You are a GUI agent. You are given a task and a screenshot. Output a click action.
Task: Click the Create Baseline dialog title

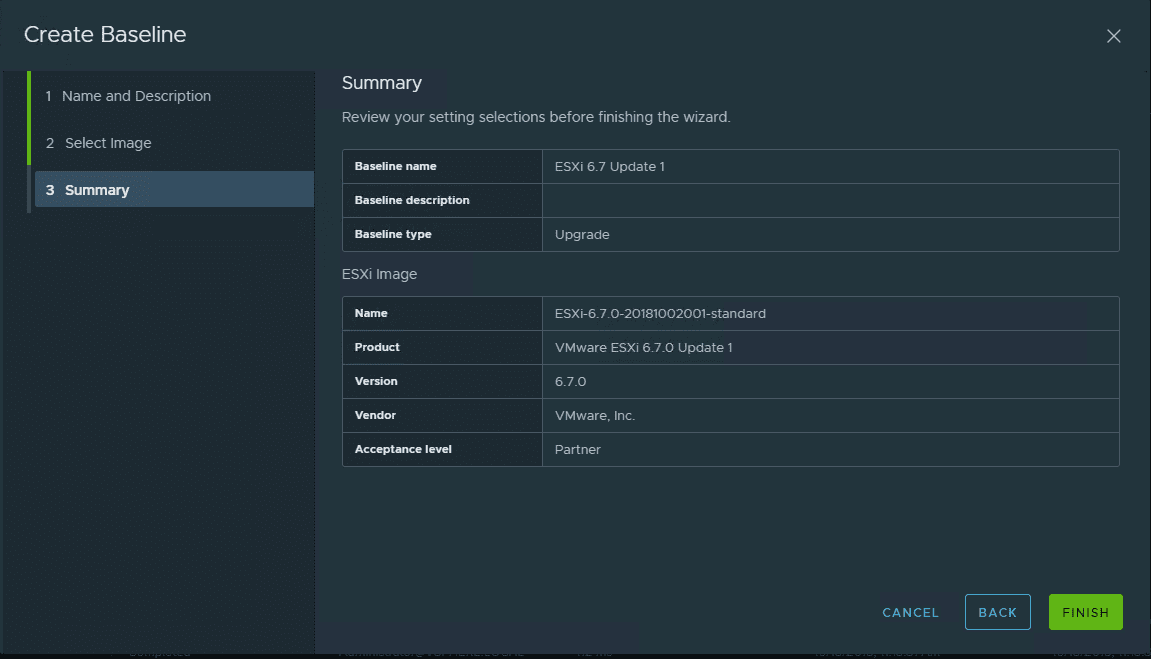(x=105, y=35)
